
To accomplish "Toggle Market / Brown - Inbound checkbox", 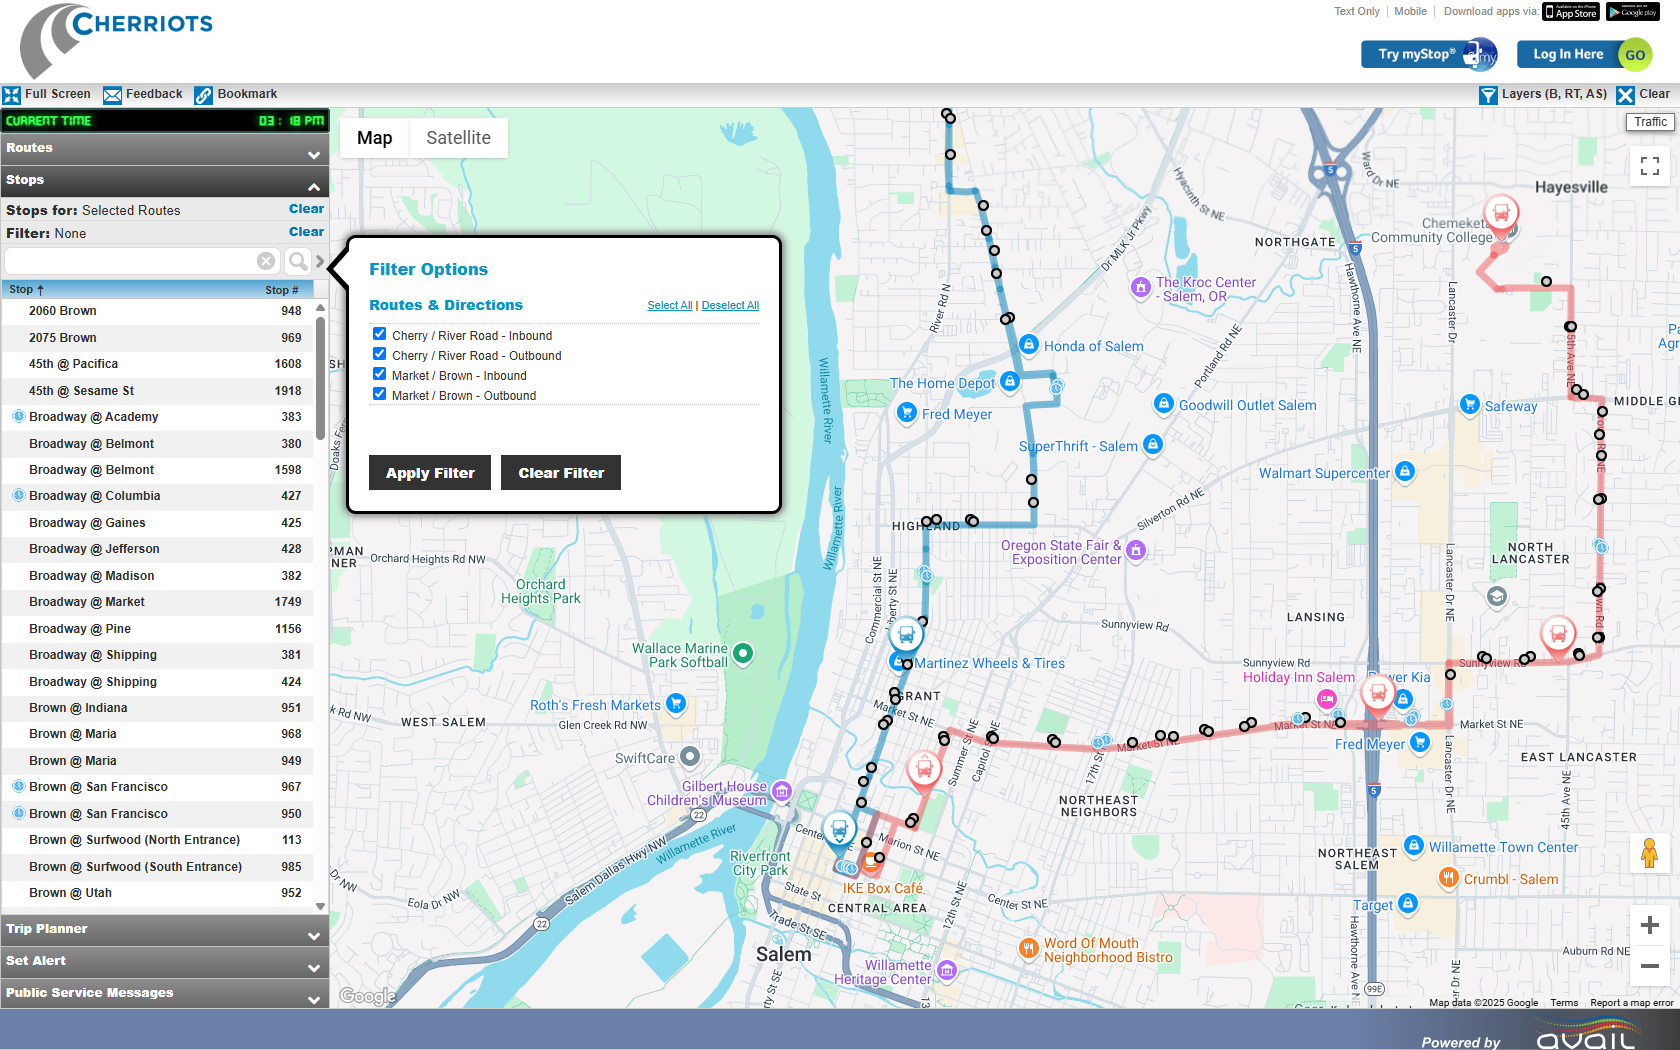I will click(379, 375).
